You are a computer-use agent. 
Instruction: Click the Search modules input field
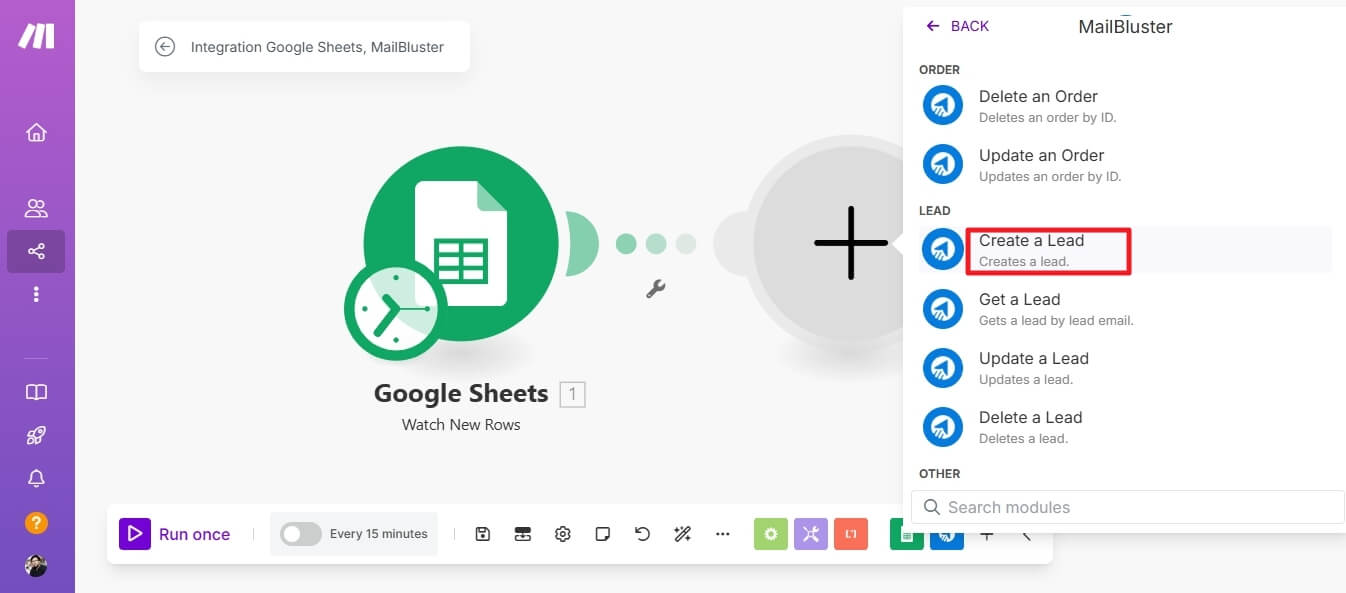pyautogui.click(x=1128, y=507)
